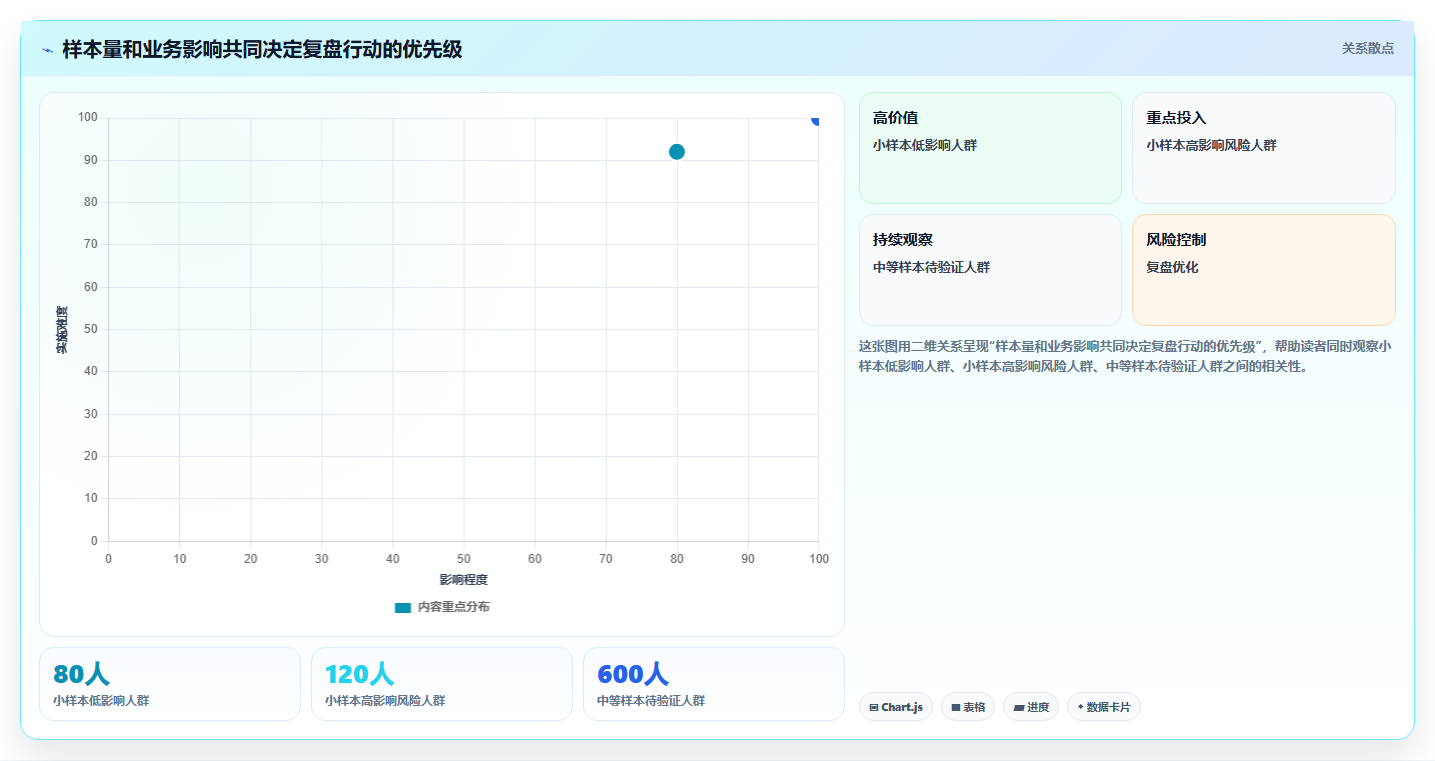Click 小样本低影响人群 caption under 80人
Screen dimensions: 1435x761
(x=101, y=701)
